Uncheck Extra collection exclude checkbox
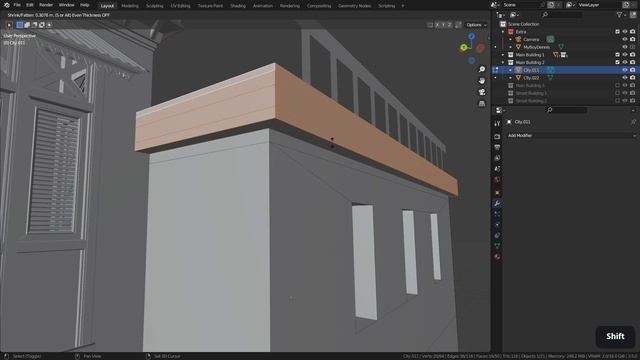640x360 pixels. [617, 32]
